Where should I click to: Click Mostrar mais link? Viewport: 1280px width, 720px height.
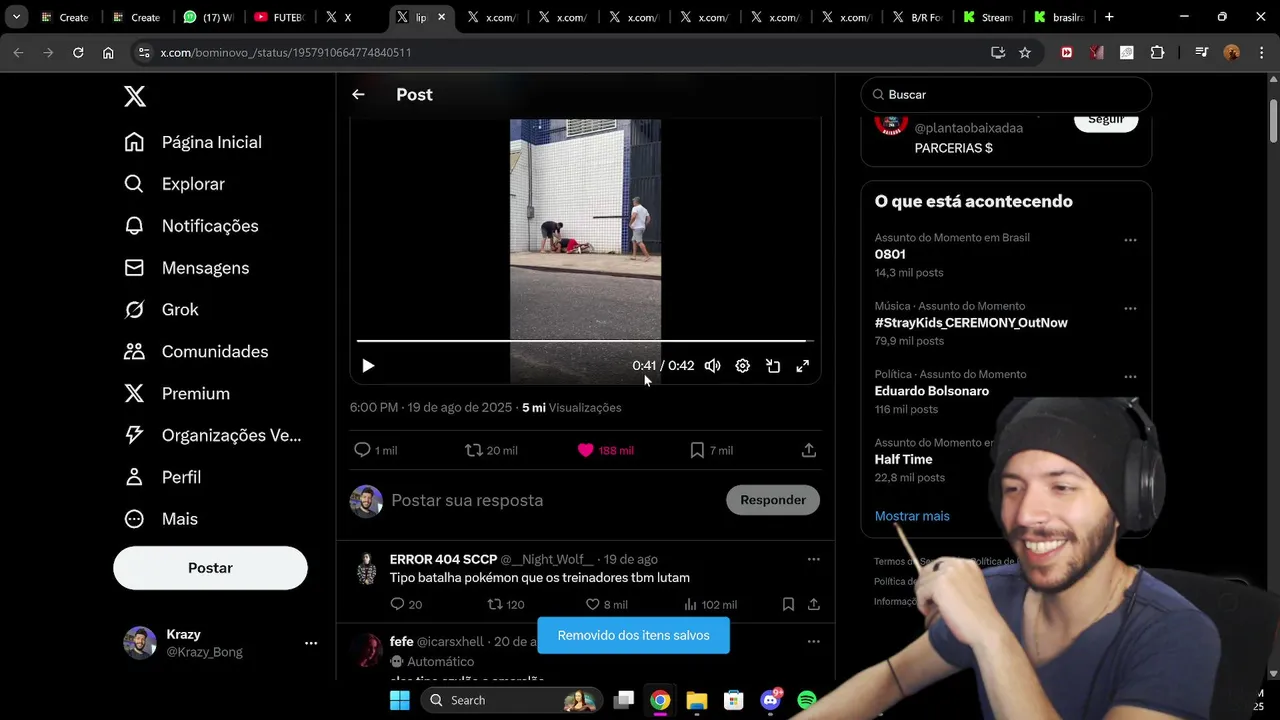coord(912,516)
